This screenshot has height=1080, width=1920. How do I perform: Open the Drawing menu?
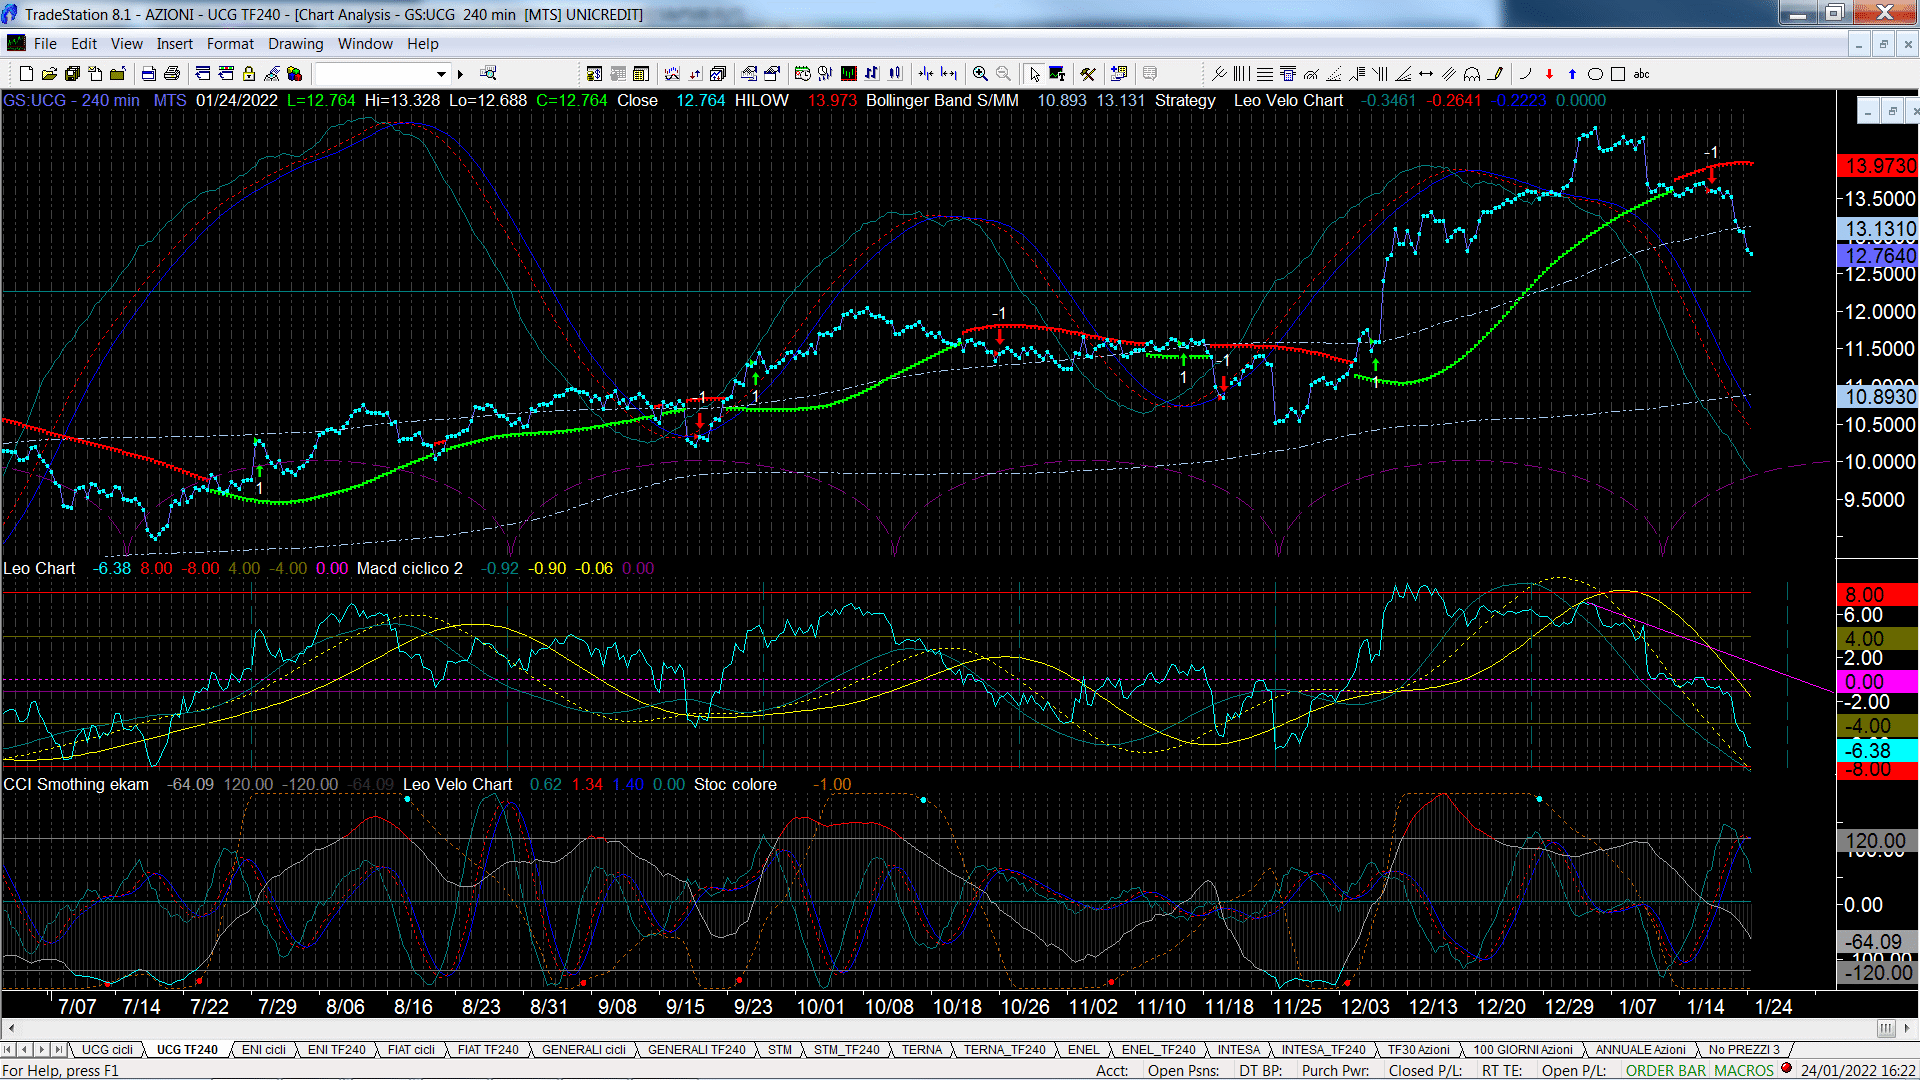(296, 44)
